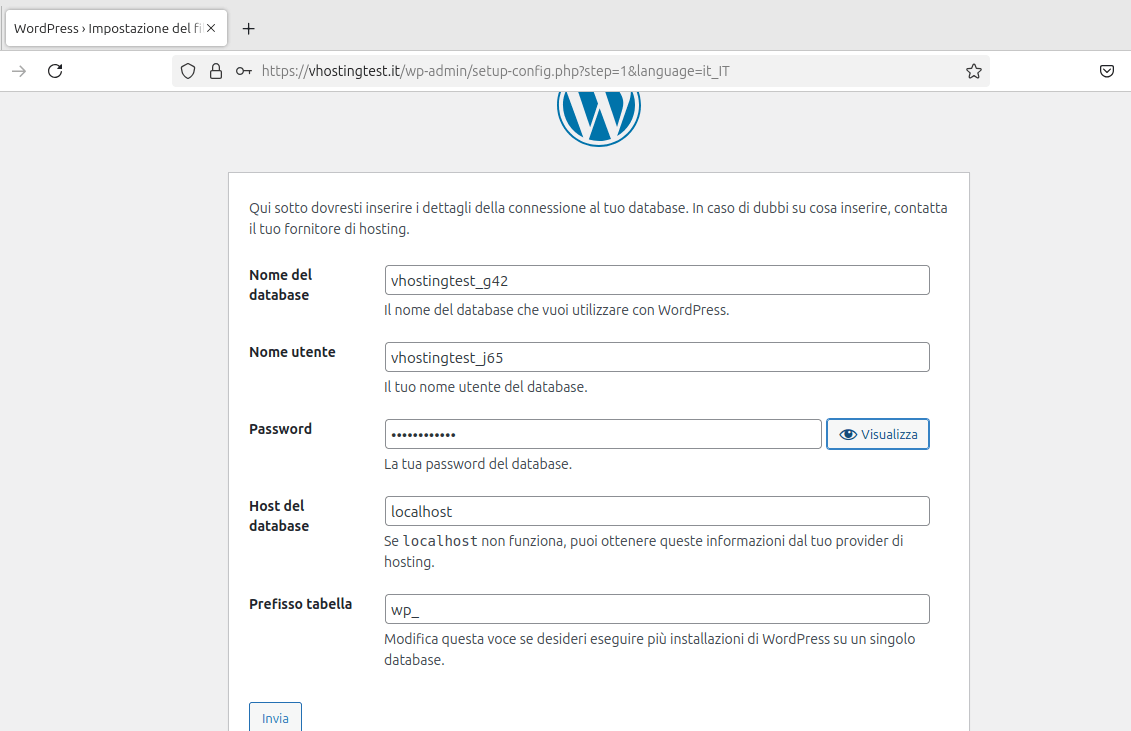Click the padlock site security icon
Image resolution: width=1131 pixels, height=731 pixels.
tap(214, 71)
